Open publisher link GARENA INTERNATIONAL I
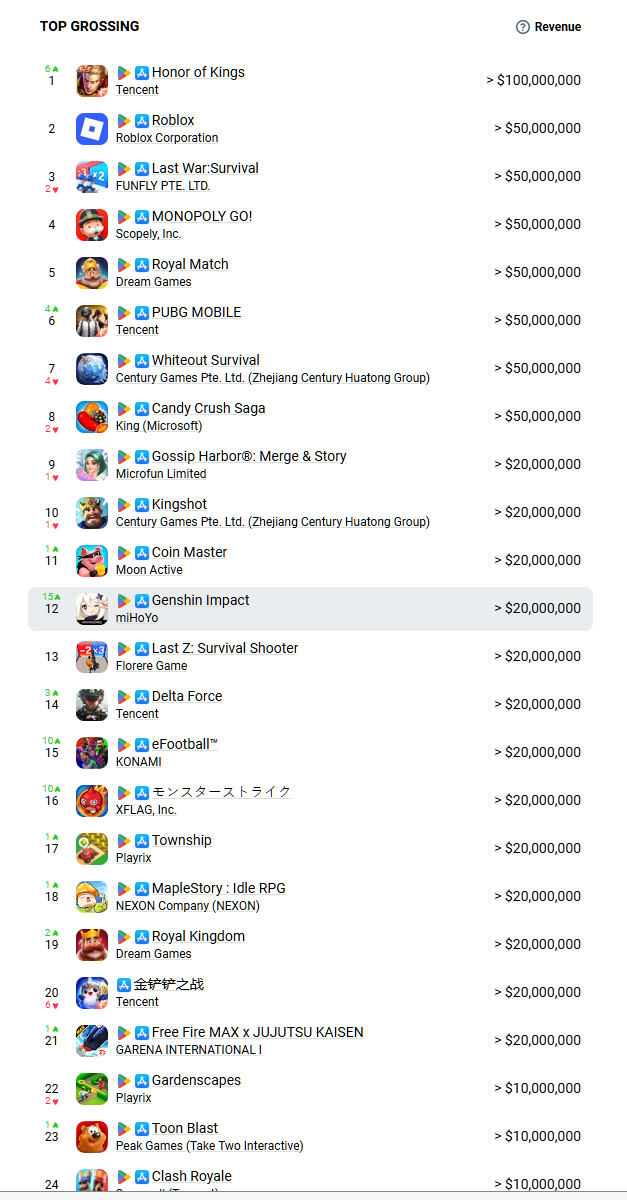This screenshot has height=1200, width=627. point(189,1050)
